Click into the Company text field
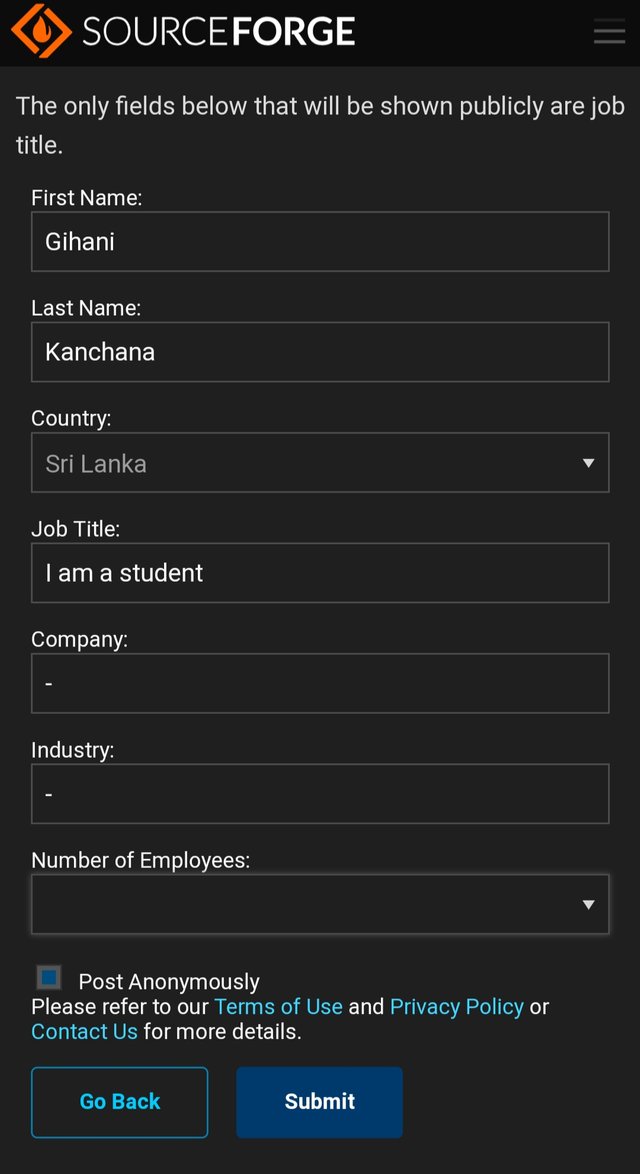Image resolution: width=640 pixels, height=1174 pixels. point(320,683)
